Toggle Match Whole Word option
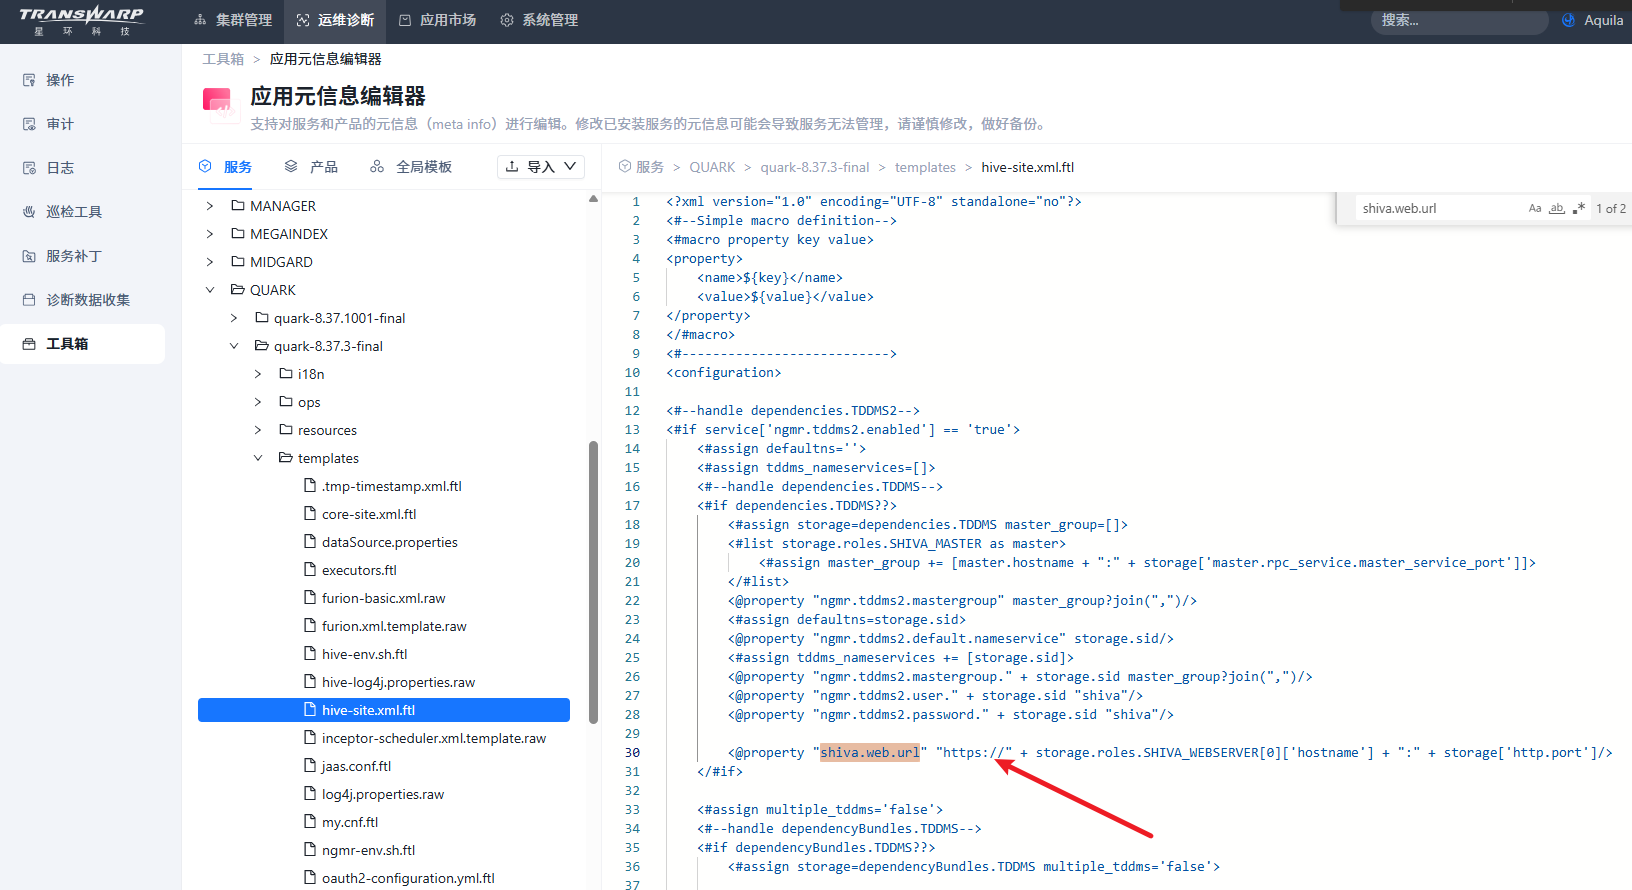Screen dimensions: 1632x890 click(x=1556, y=208)
